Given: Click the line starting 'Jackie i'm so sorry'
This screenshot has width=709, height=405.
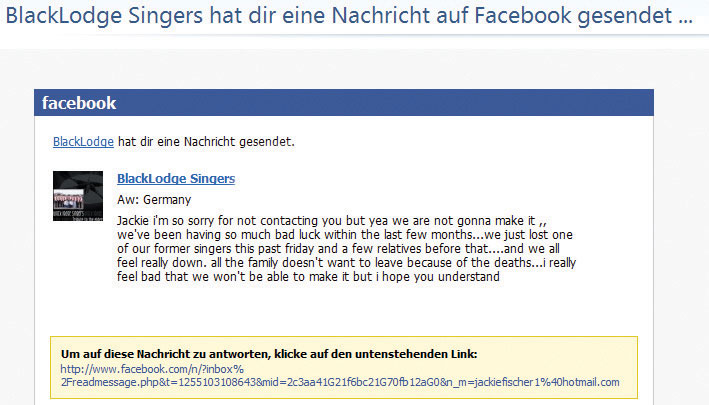Looking at the screenshot, I should 332,221.
